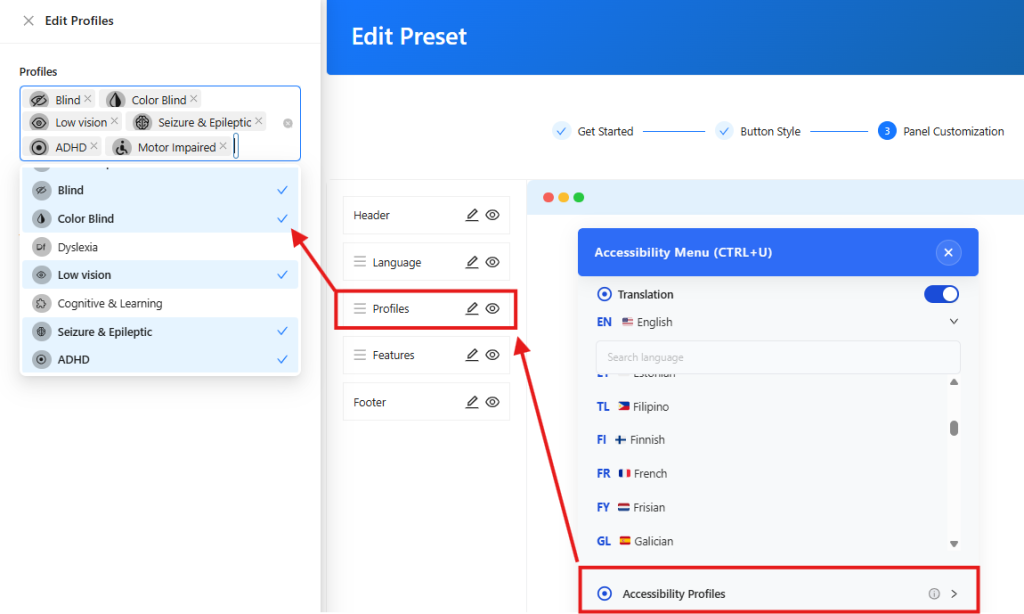Image resolution: width=1024 pixels, height=614 pixels.
Task: Open the English language dropdown
Action: pos(951,322)
